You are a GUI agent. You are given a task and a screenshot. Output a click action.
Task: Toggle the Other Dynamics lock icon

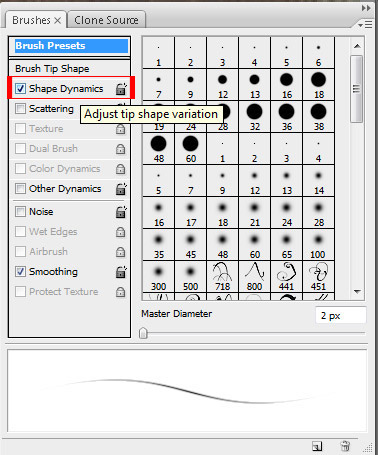click(x=121, y=189)
